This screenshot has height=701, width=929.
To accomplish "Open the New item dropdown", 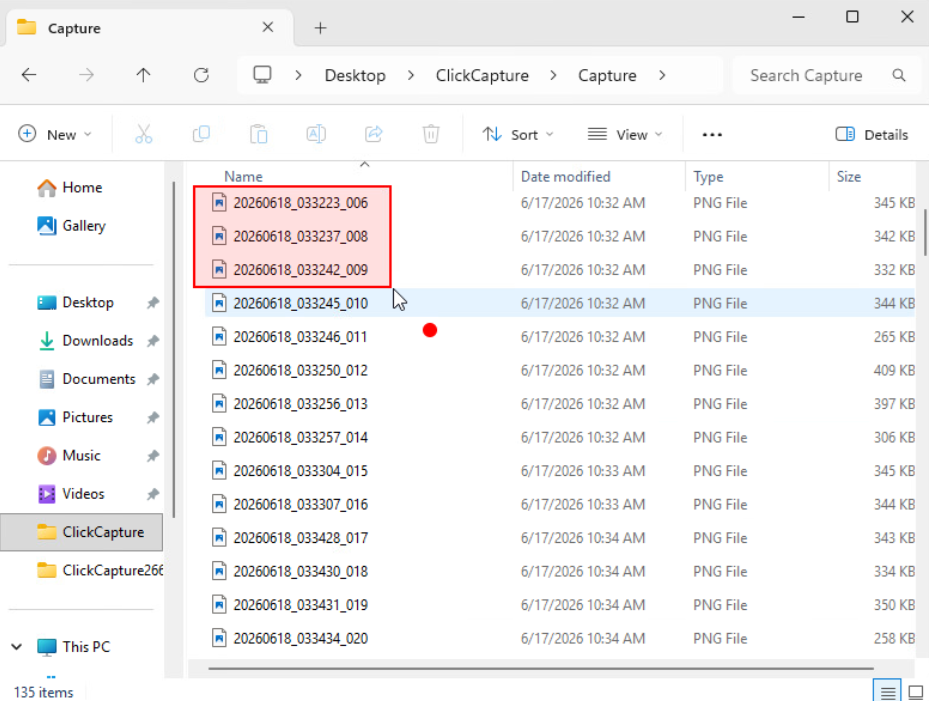I will coord(55,135).
